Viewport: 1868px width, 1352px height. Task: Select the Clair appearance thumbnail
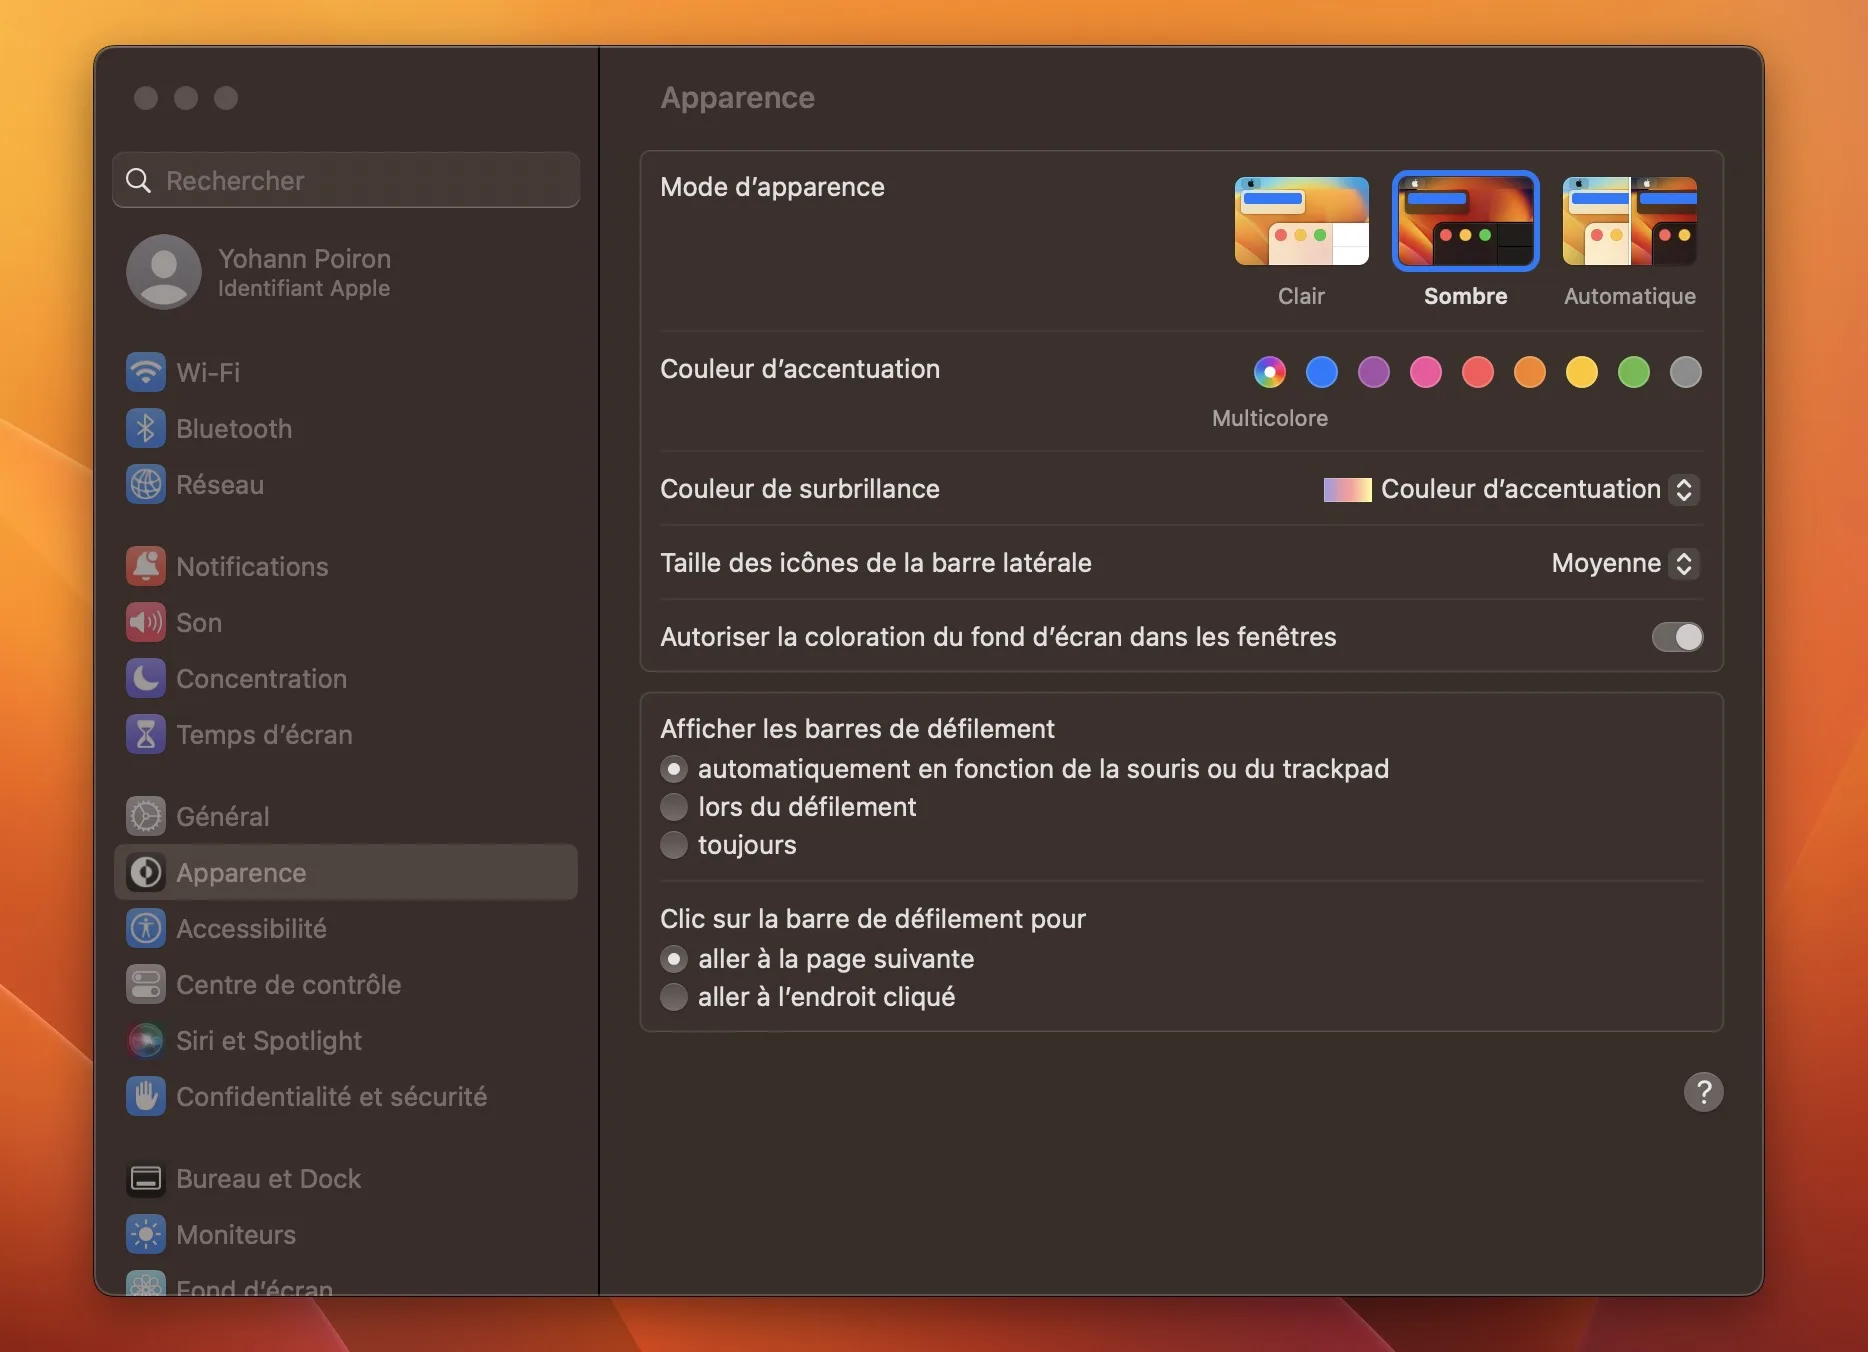click(1301, 221)
